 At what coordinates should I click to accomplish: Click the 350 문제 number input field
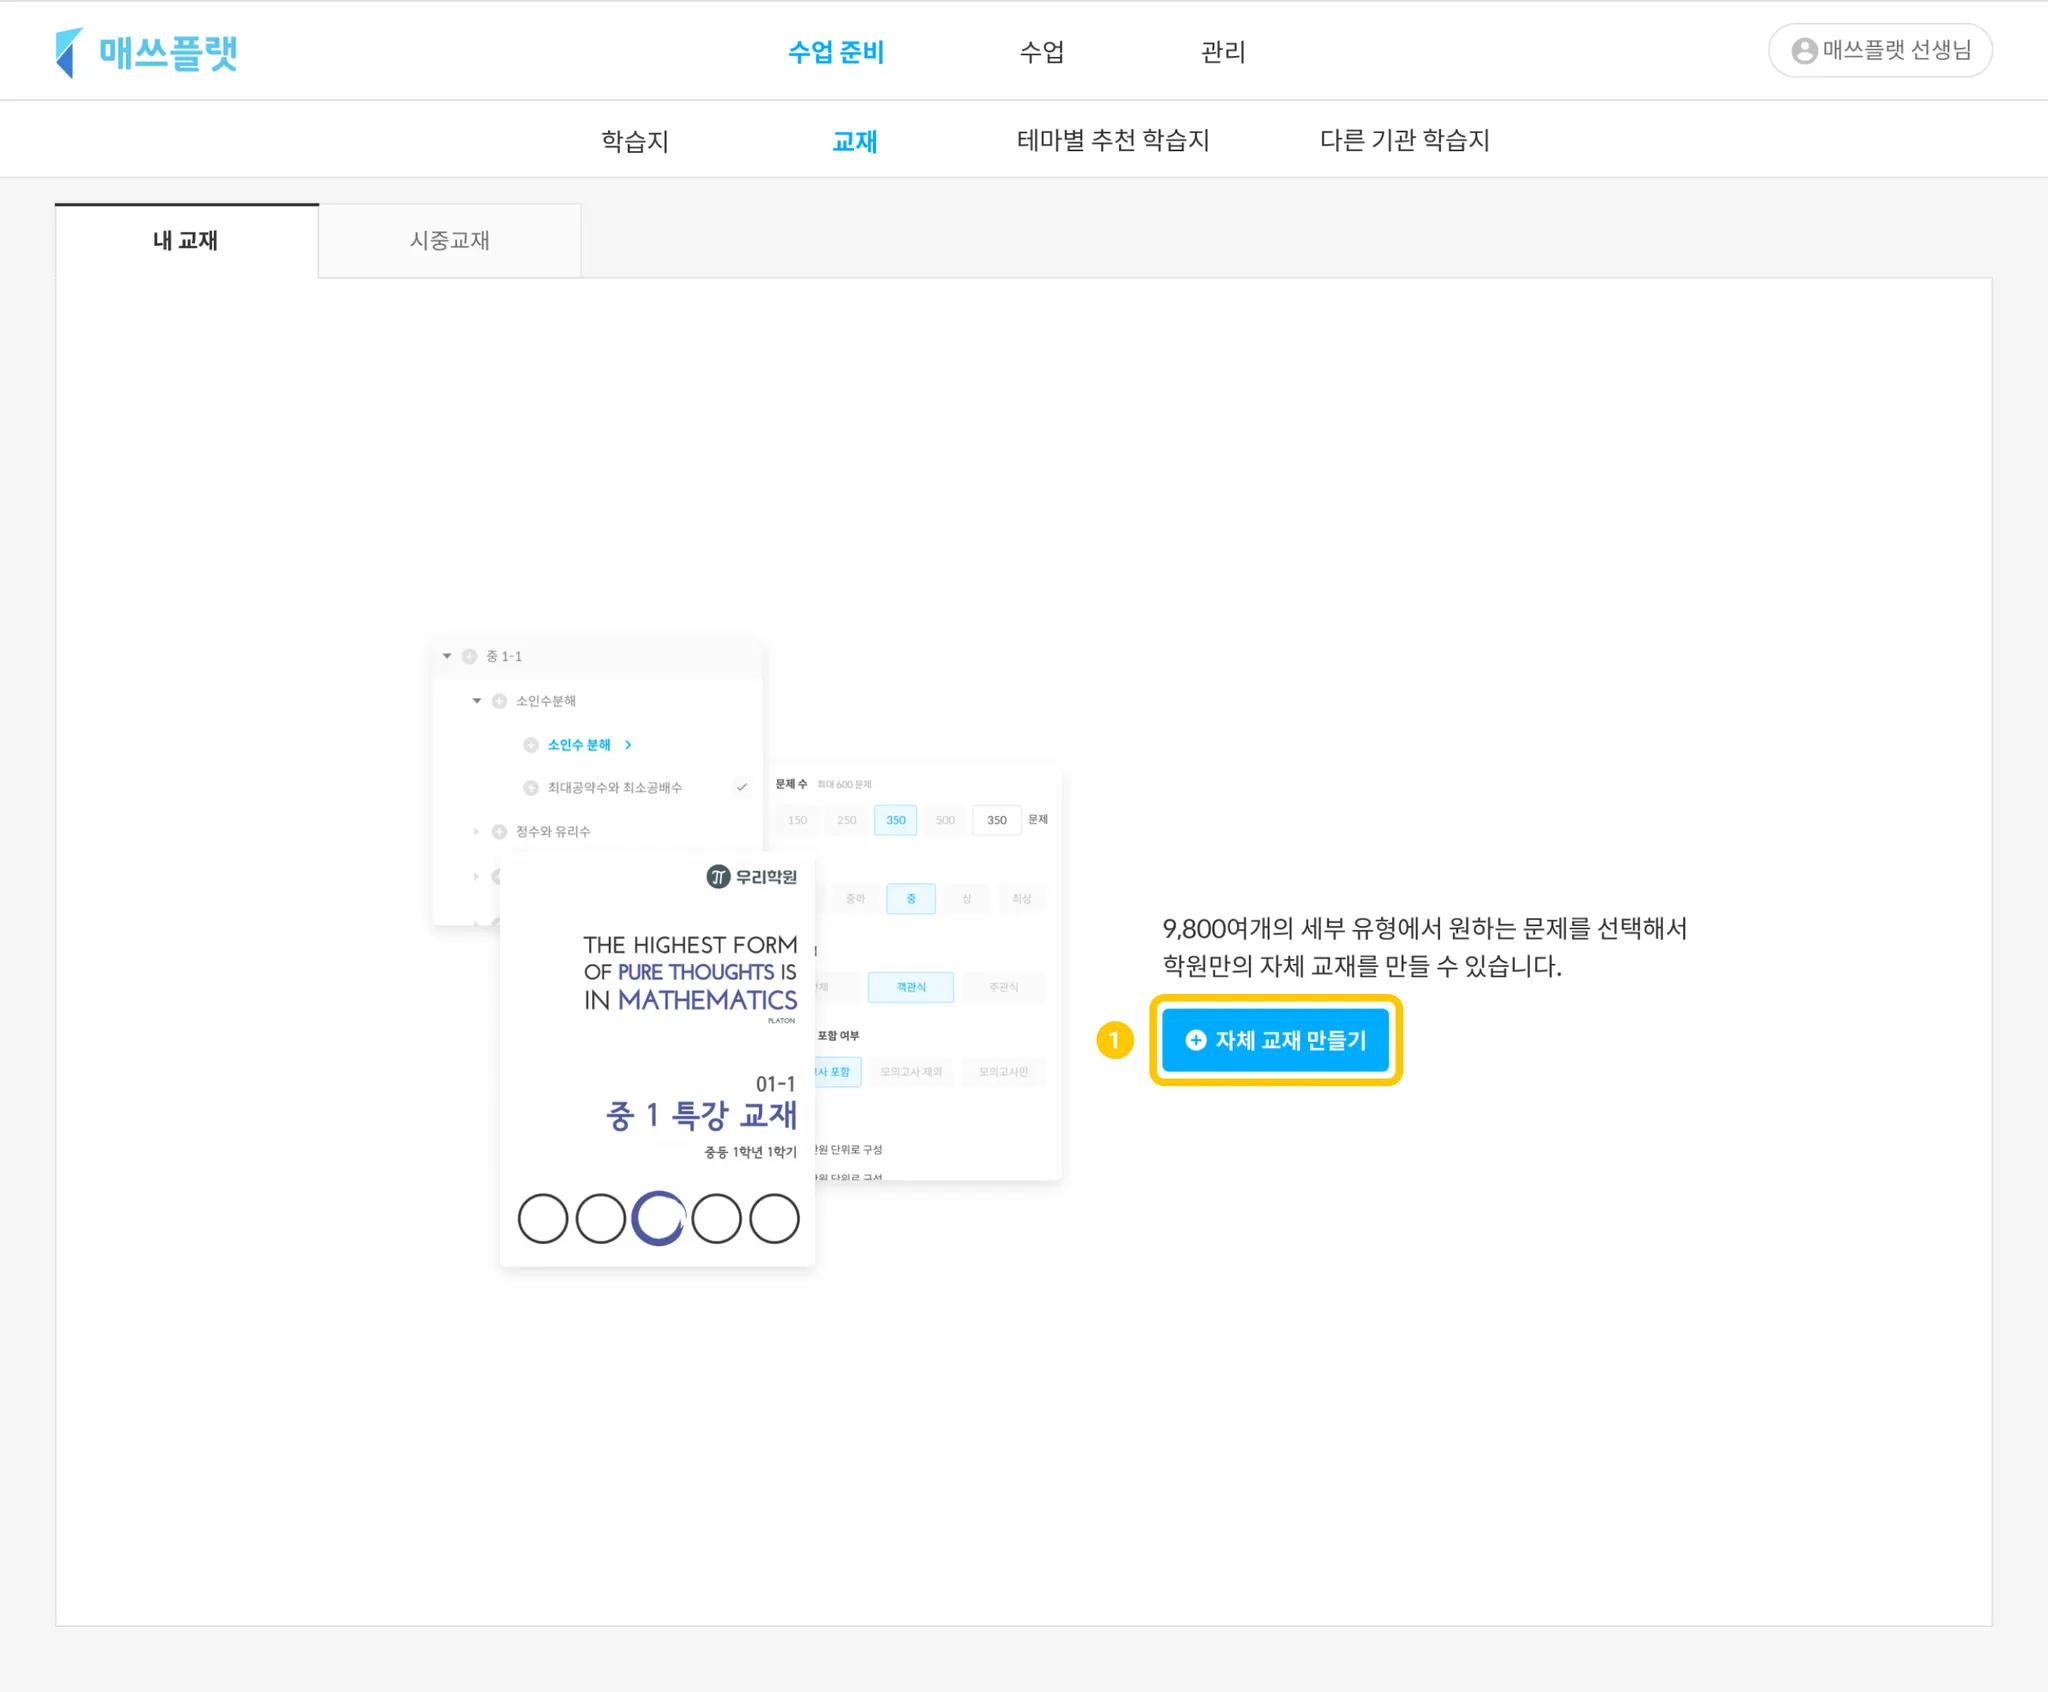point(996,820)
